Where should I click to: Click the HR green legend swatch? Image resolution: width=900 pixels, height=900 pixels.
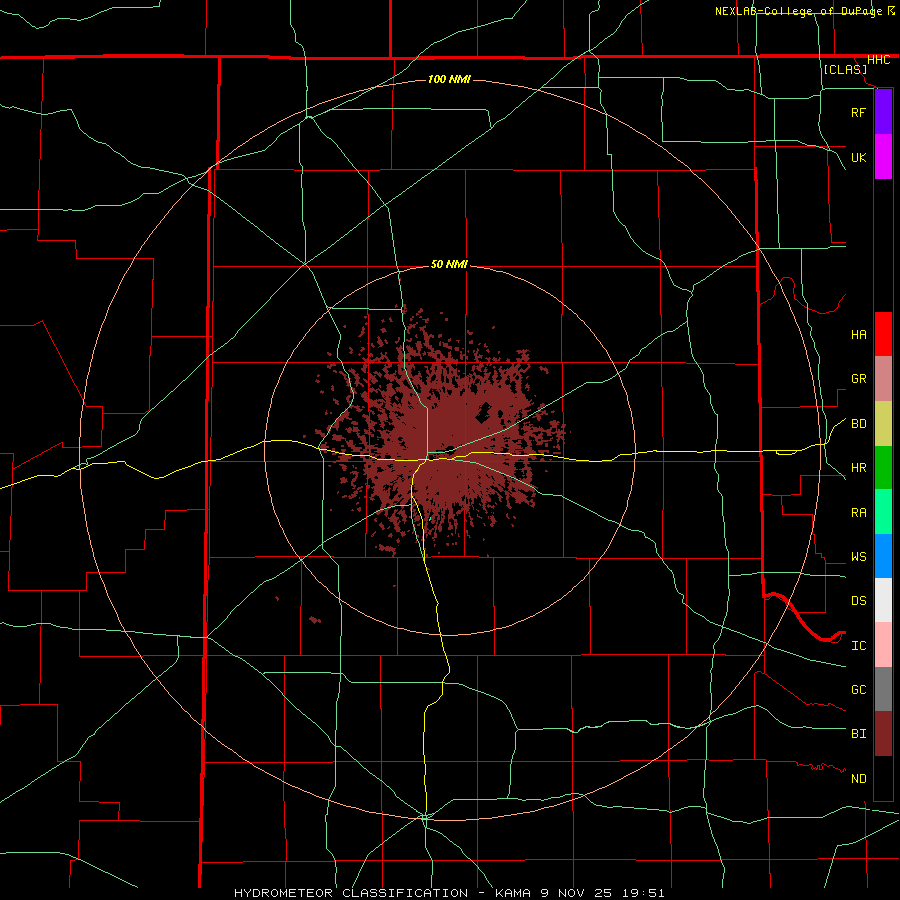883,468
